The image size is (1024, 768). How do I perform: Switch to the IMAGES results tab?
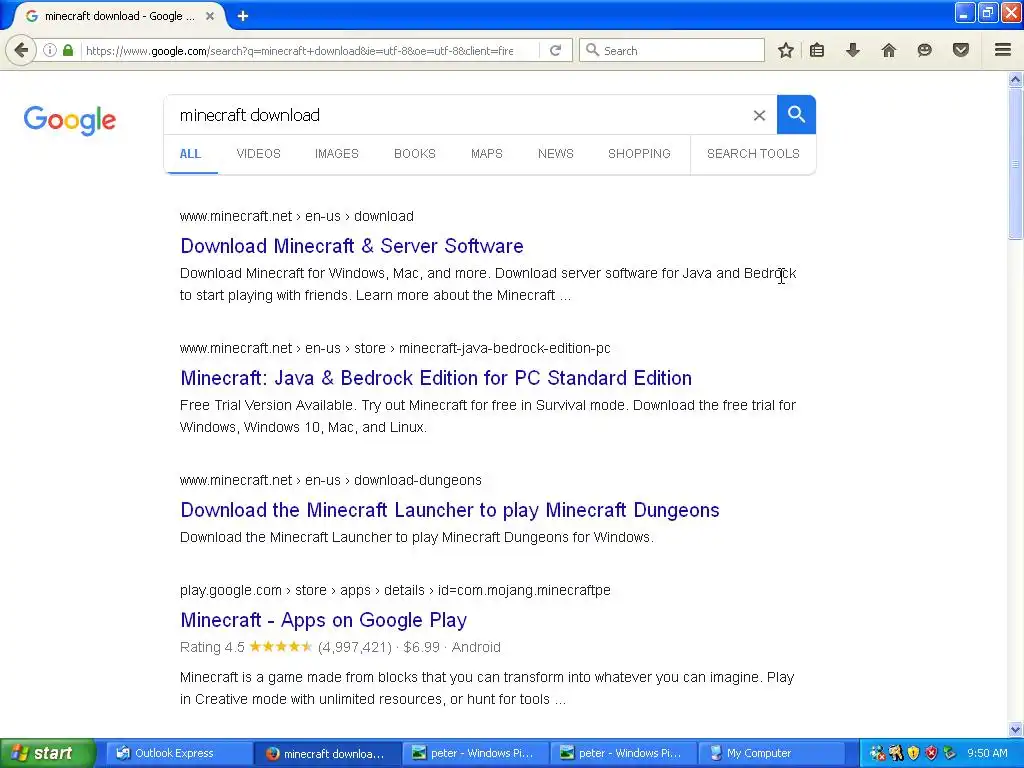(x=337, y=153)
